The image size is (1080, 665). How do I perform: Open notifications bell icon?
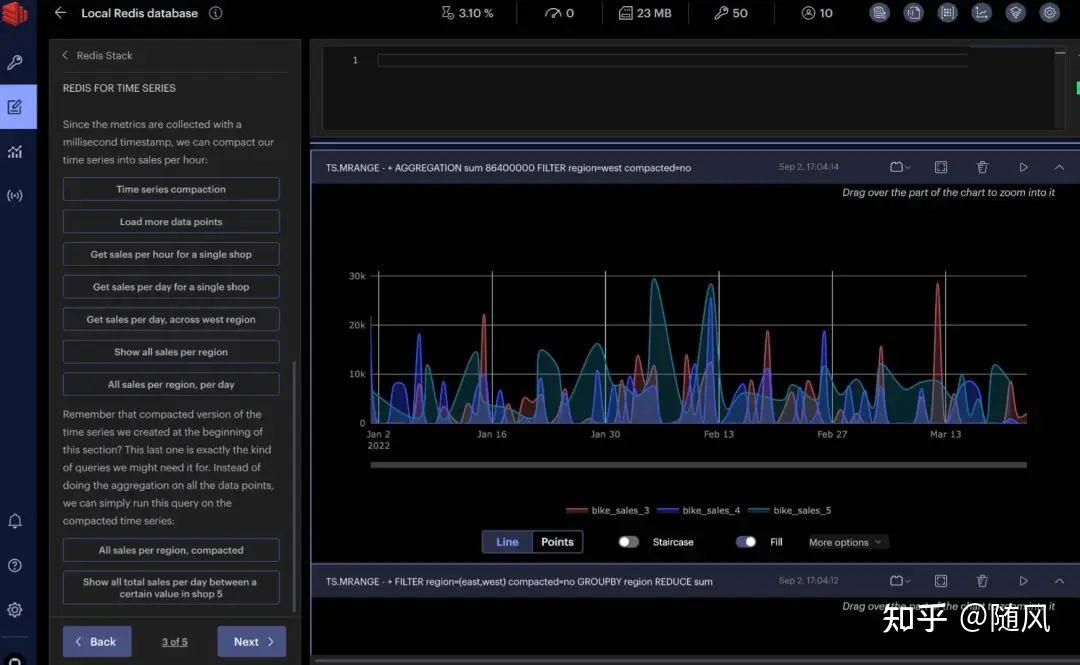14,521
